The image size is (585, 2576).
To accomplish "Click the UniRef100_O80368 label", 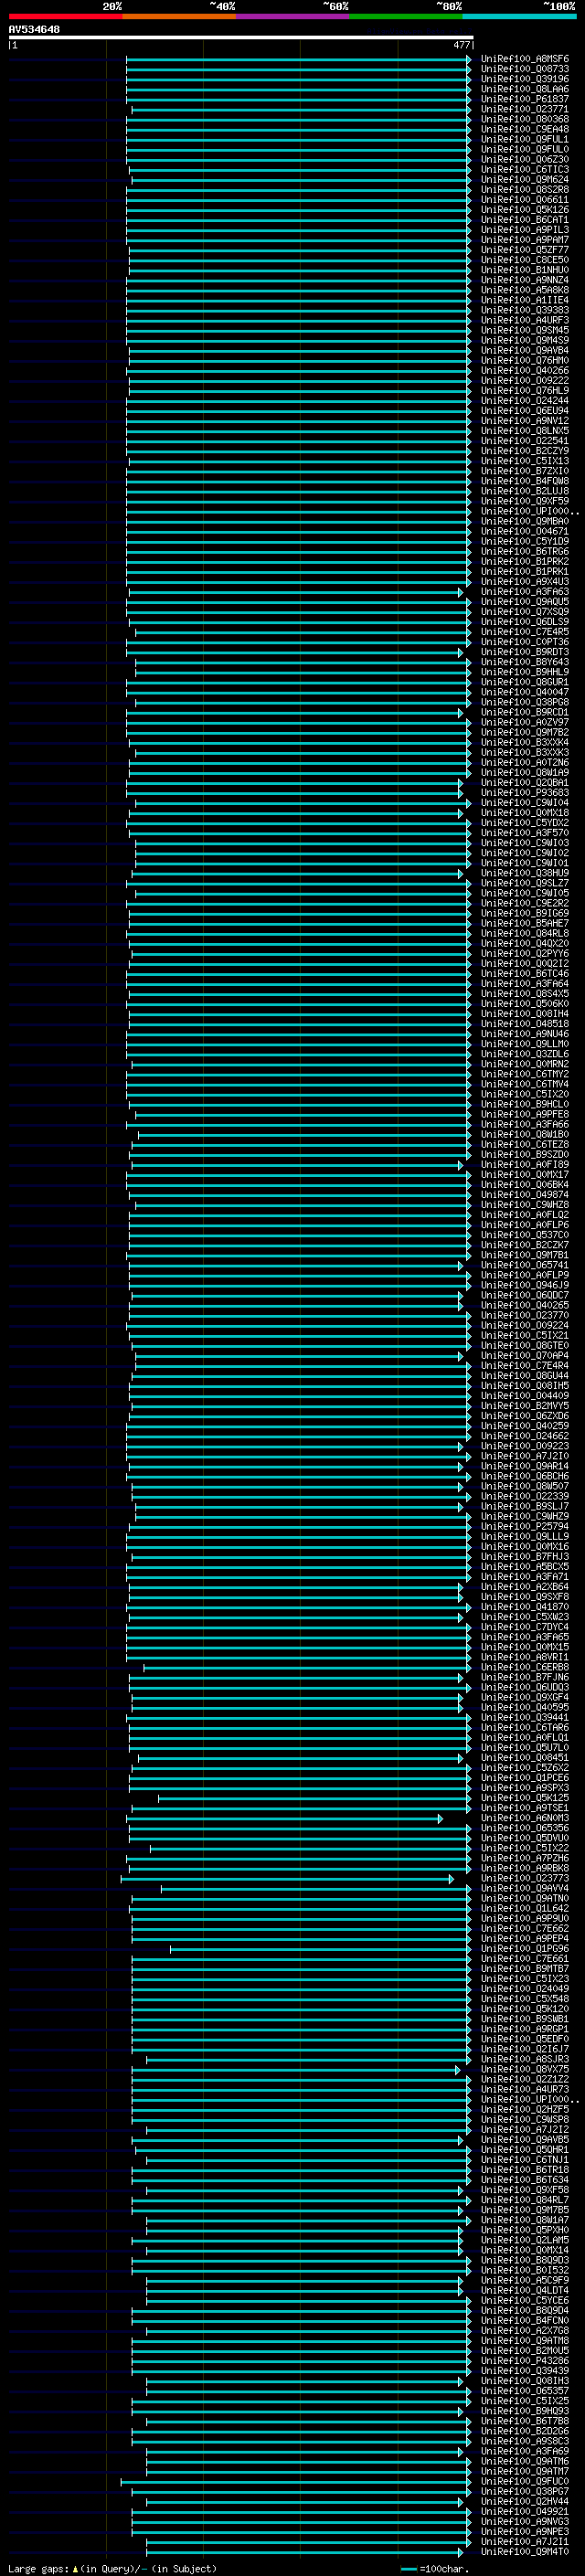I will 525,119.
